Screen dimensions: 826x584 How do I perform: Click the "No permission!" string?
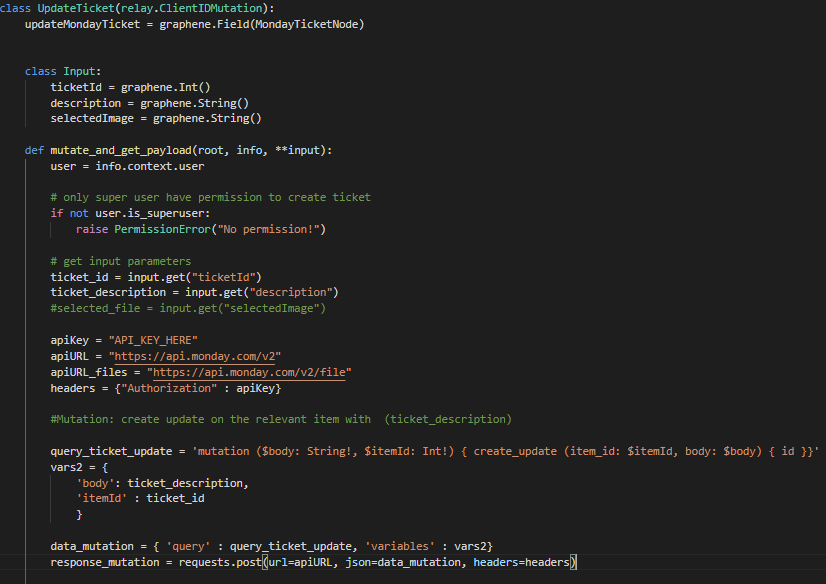(x=268, y=229)
